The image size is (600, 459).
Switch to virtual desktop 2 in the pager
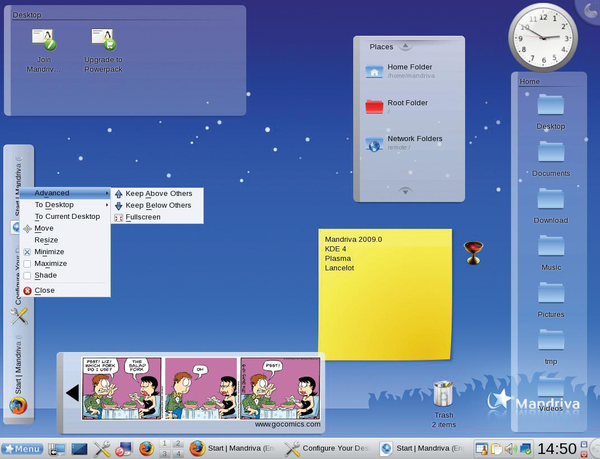click(178, 443)
